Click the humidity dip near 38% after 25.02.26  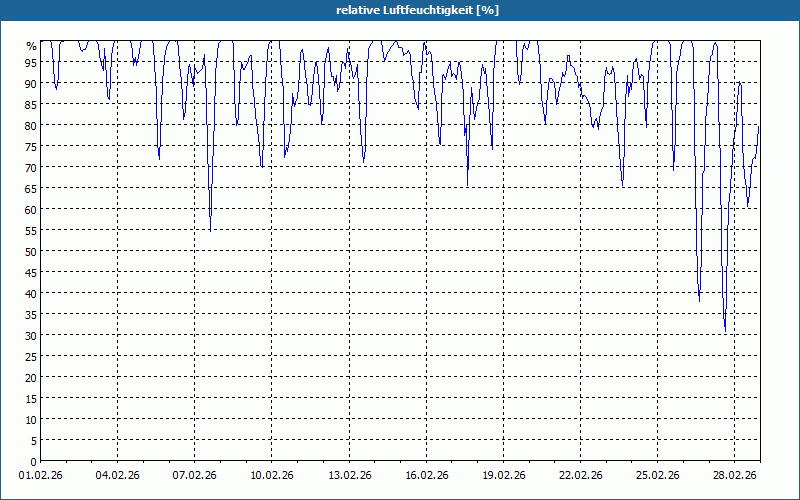[699, 300]
